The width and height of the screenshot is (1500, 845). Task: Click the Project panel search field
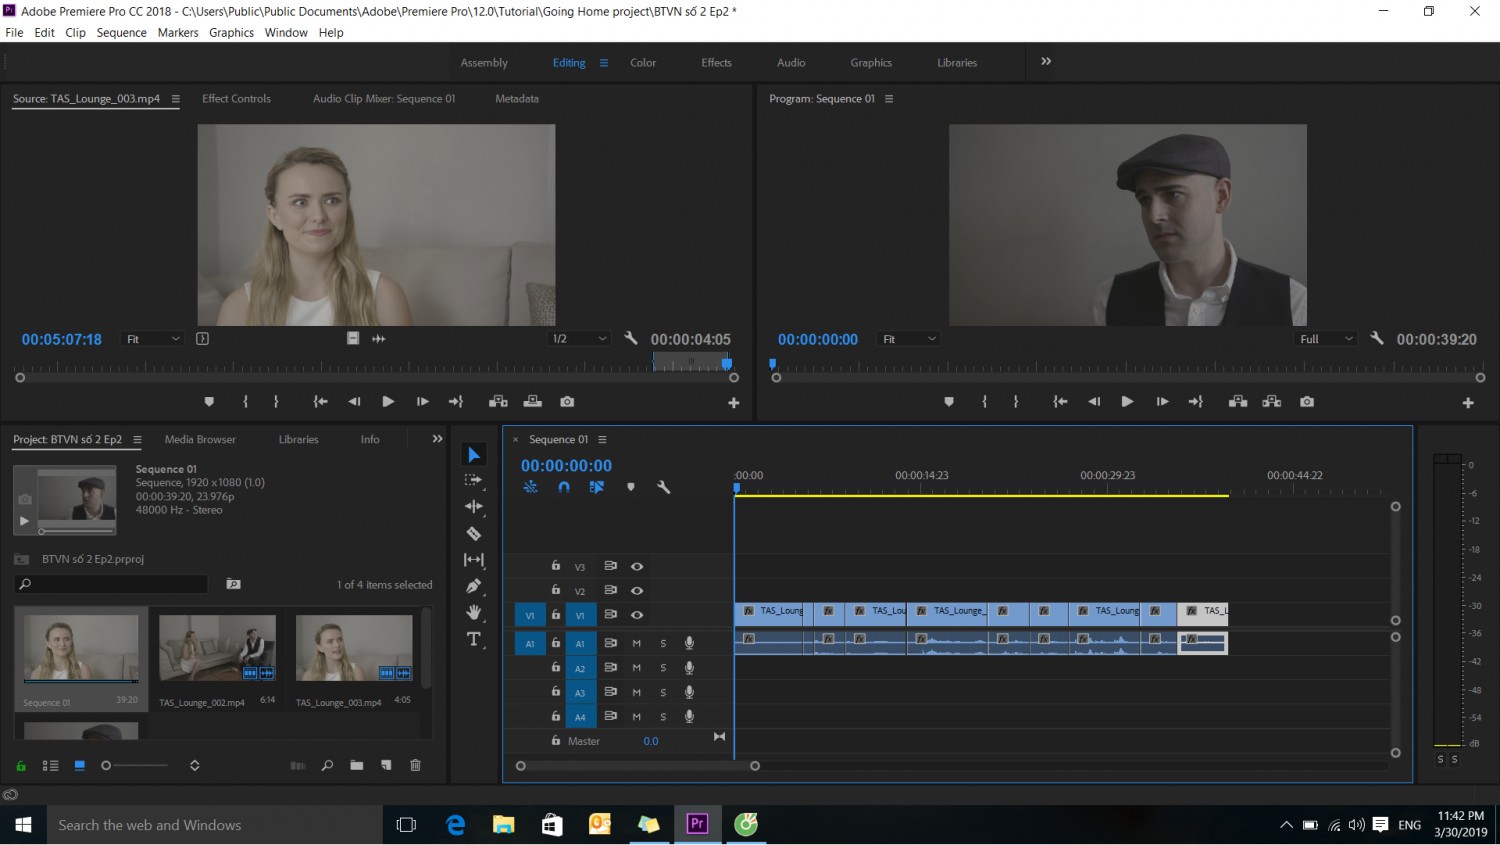[111, 584]
